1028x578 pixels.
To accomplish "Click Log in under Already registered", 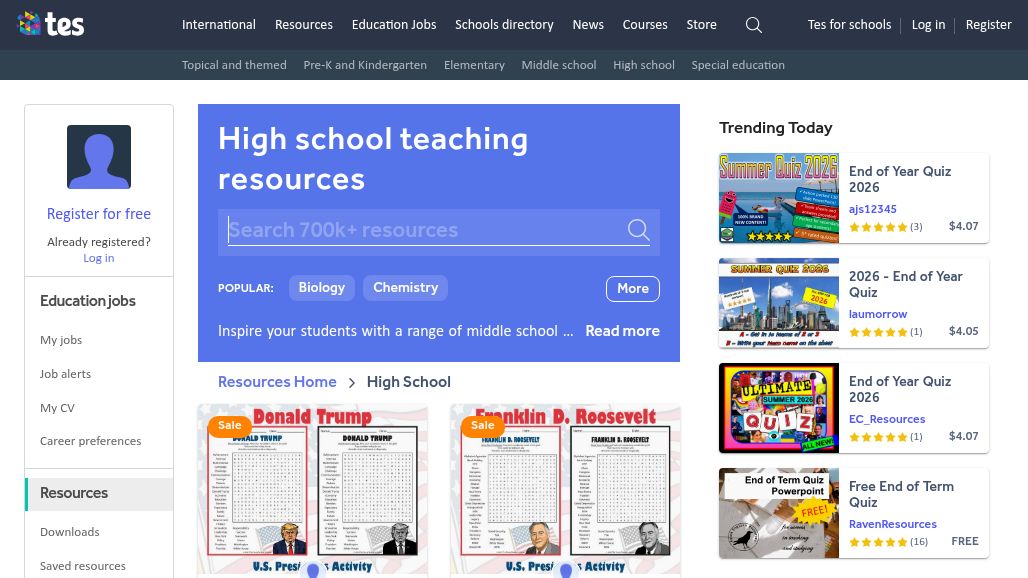I will pos(99,258).
